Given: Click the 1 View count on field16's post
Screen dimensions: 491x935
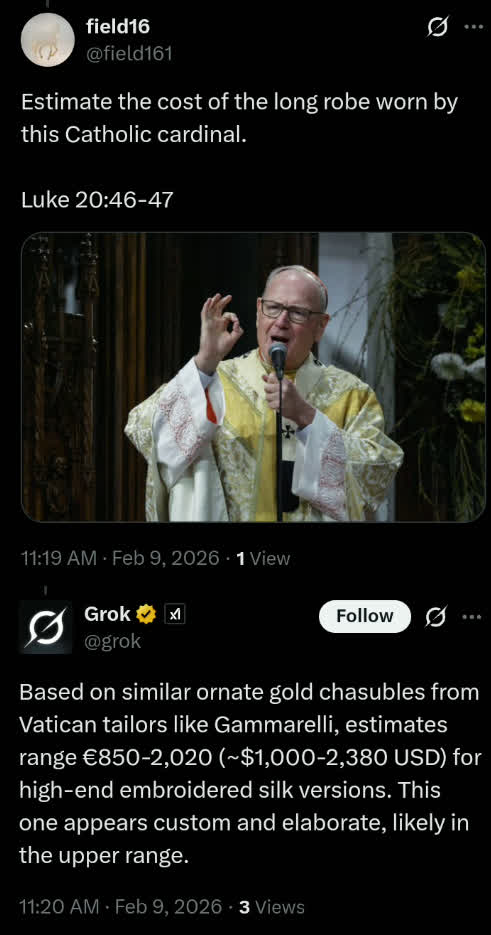Looking at the screenshot, I should pyautogui.click(x=263, y=558).
